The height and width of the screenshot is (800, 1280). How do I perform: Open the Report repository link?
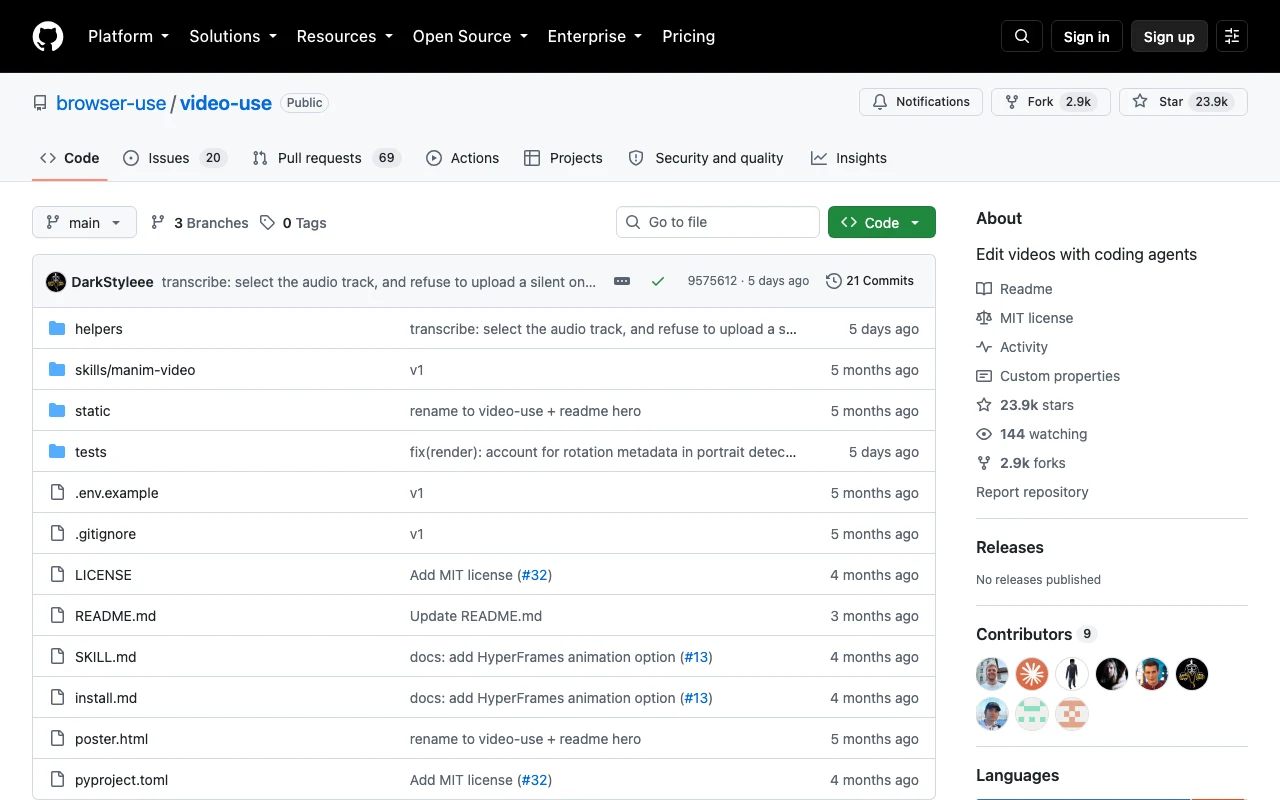(1032, 492)
